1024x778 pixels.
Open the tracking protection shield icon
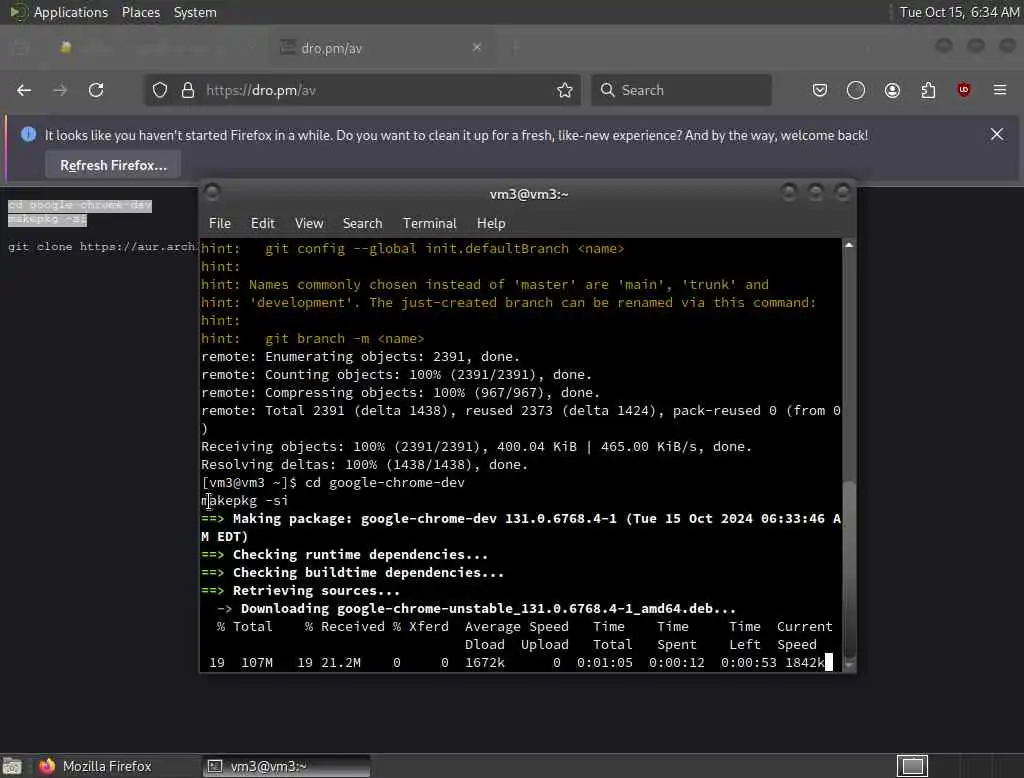click(160, 90)
